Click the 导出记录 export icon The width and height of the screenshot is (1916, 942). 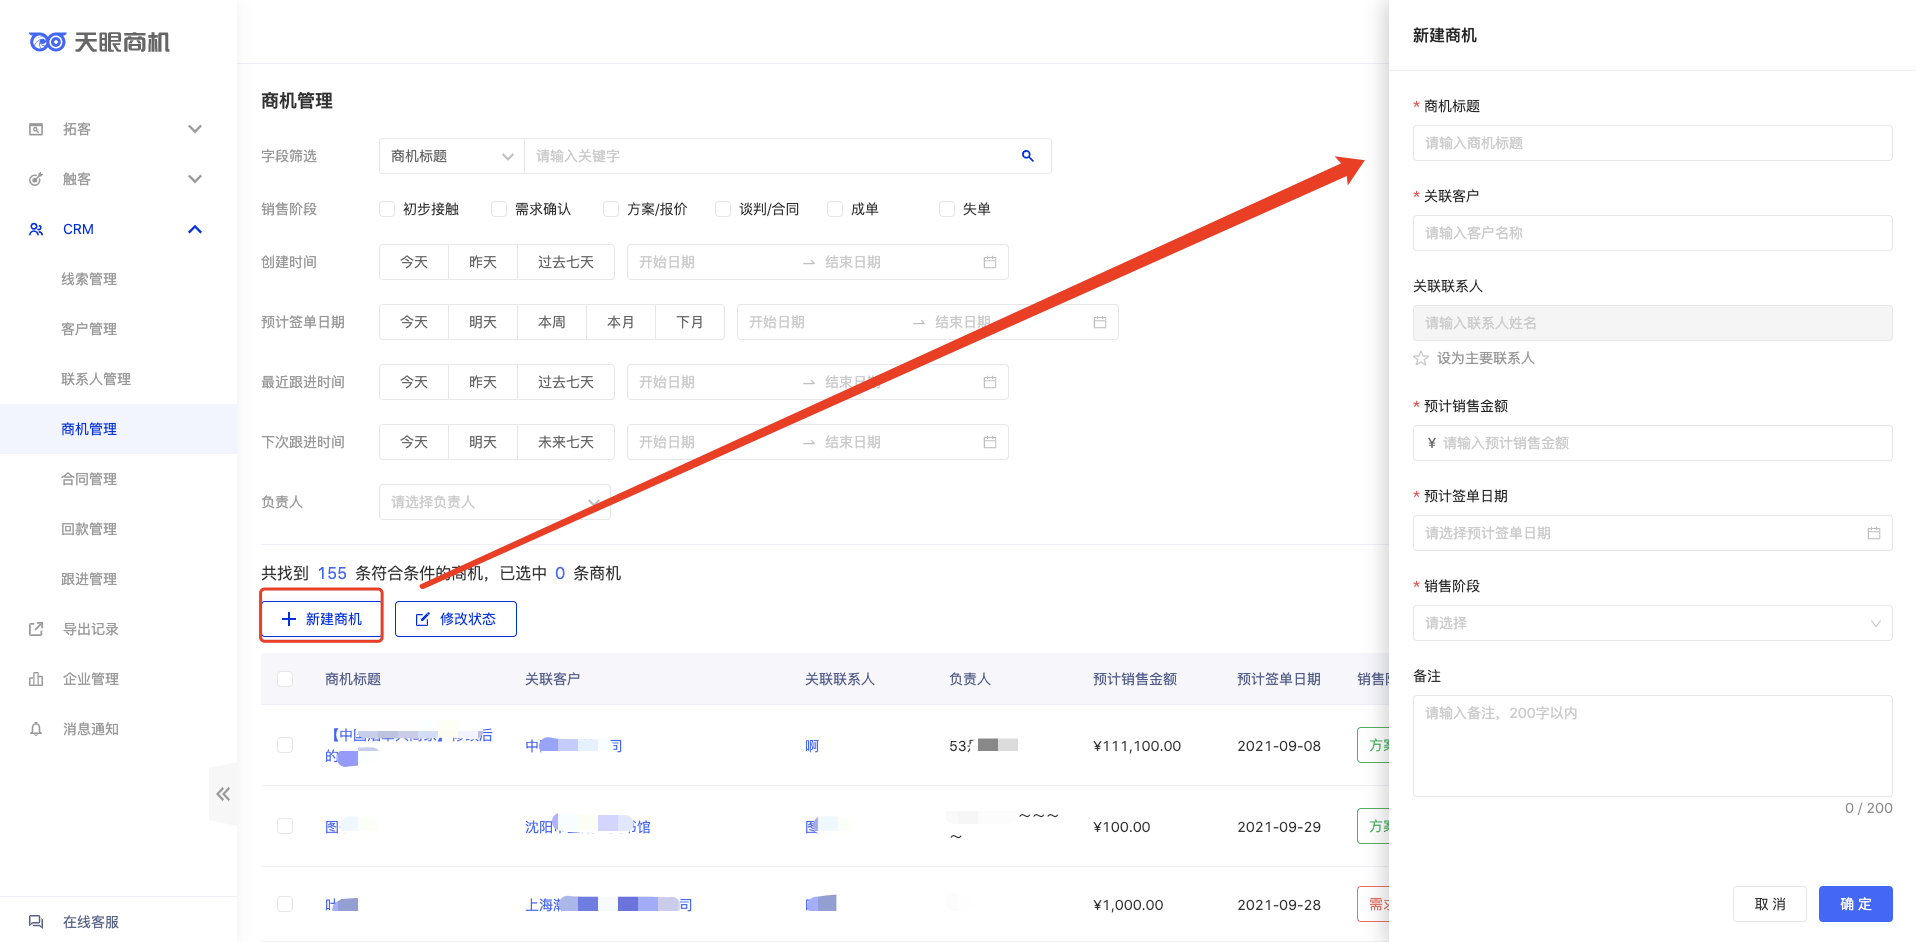pos(36,629)
